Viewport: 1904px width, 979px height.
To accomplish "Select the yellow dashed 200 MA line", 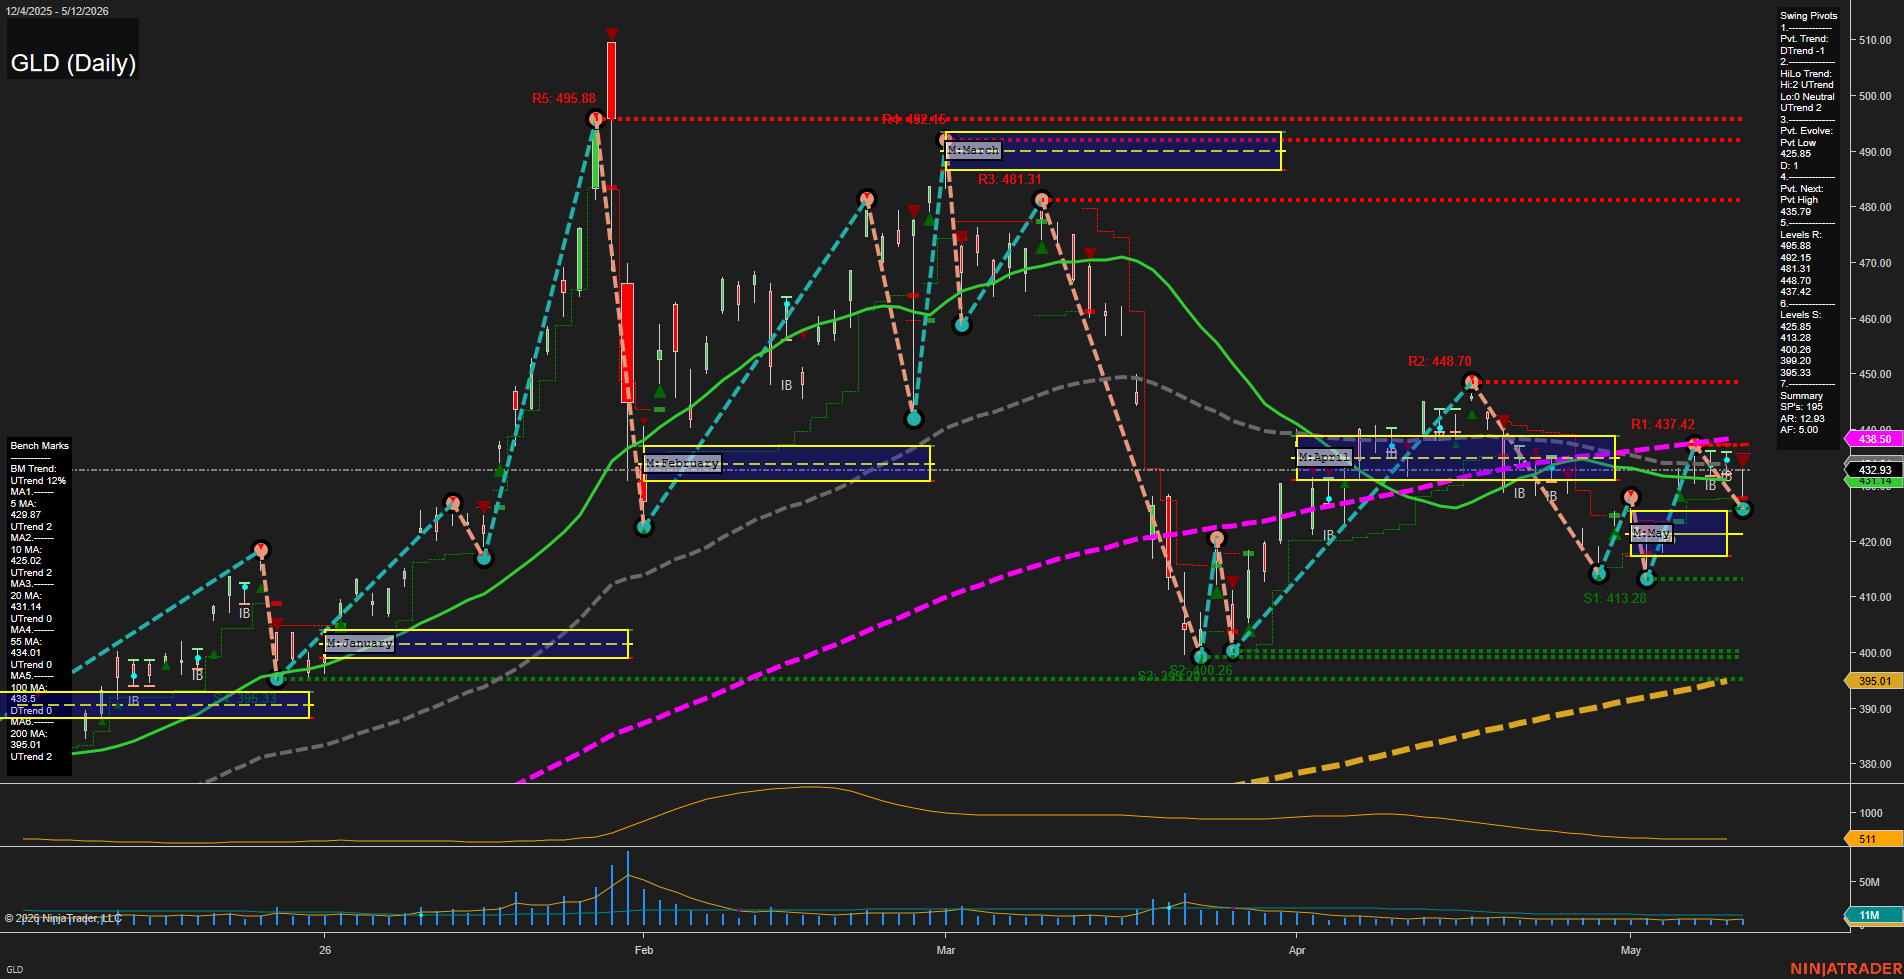I will click(1480, 733).
